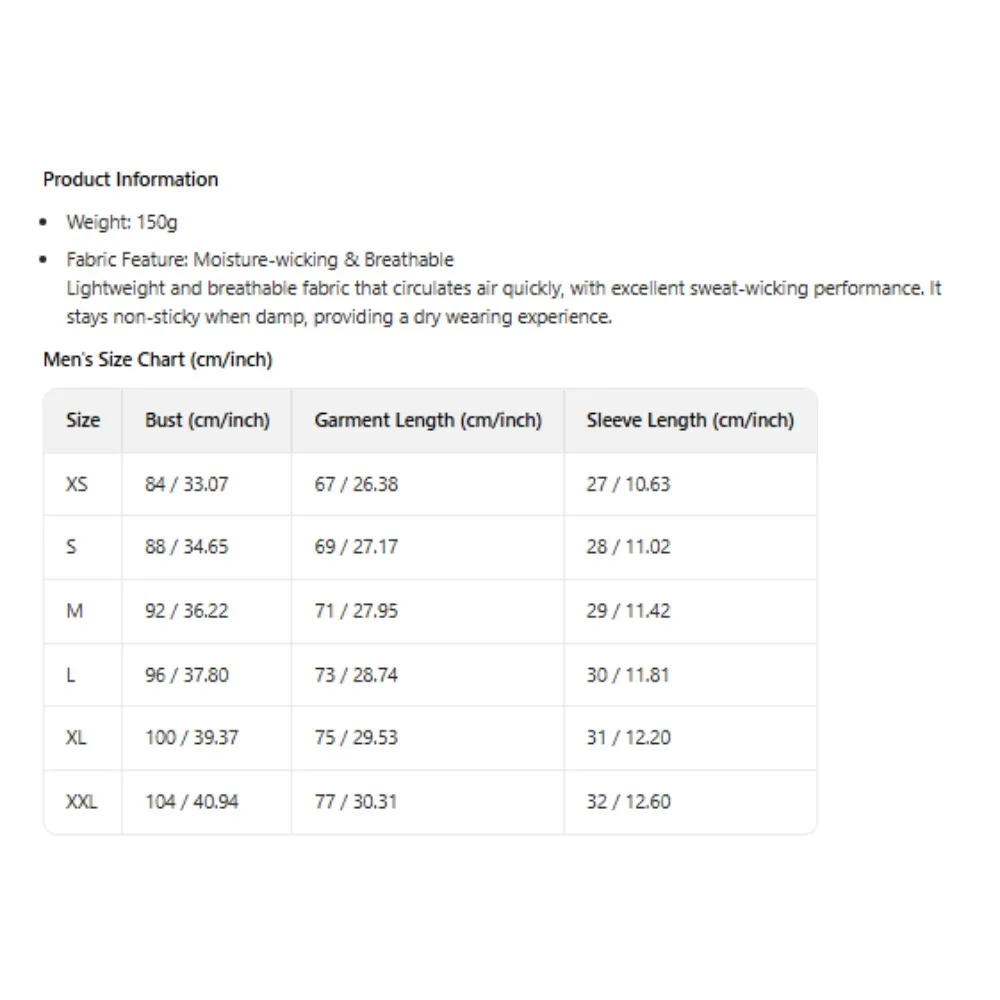Image resolution: width=1000 pixels, height=1000 pixels.
Task: Click the 30 / 11.81 sleeve length cell
Action: pos(628,675)
